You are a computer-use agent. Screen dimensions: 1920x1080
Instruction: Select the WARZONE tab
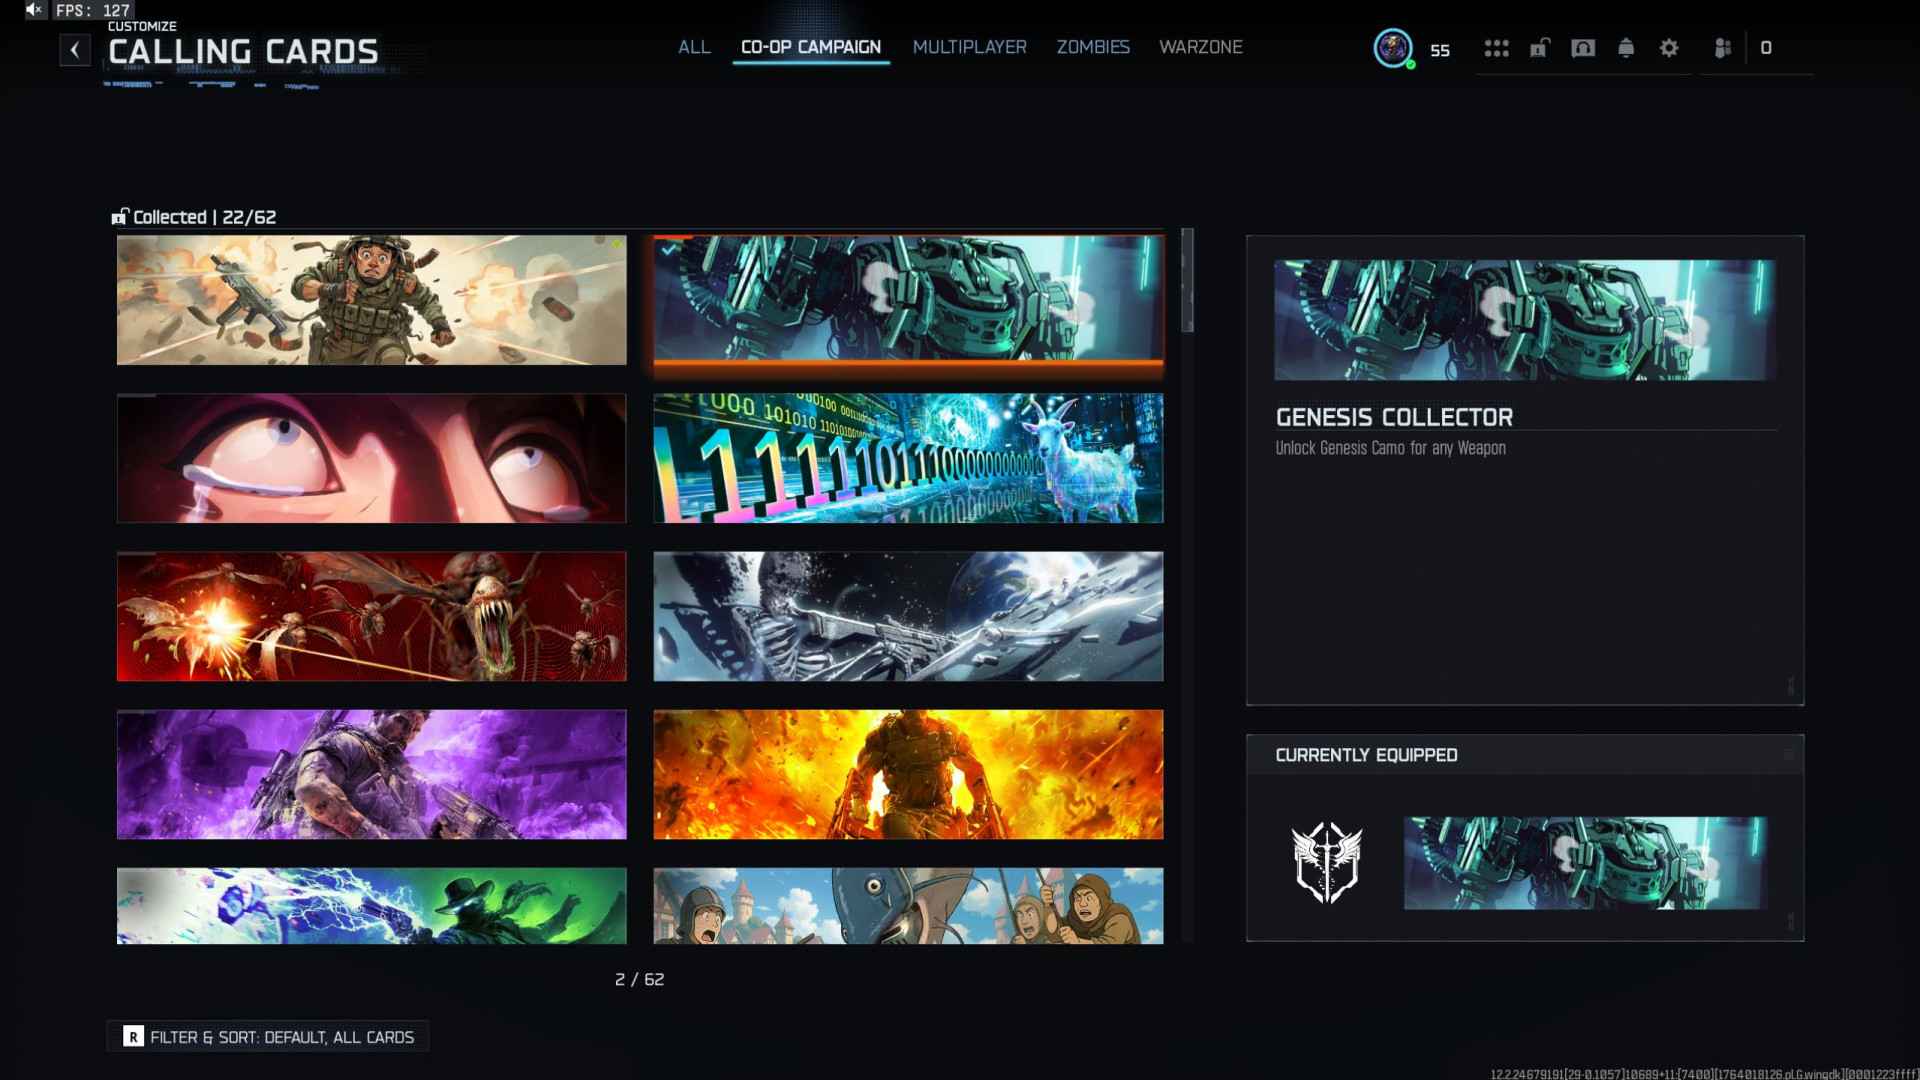(x=1200, y=47)
